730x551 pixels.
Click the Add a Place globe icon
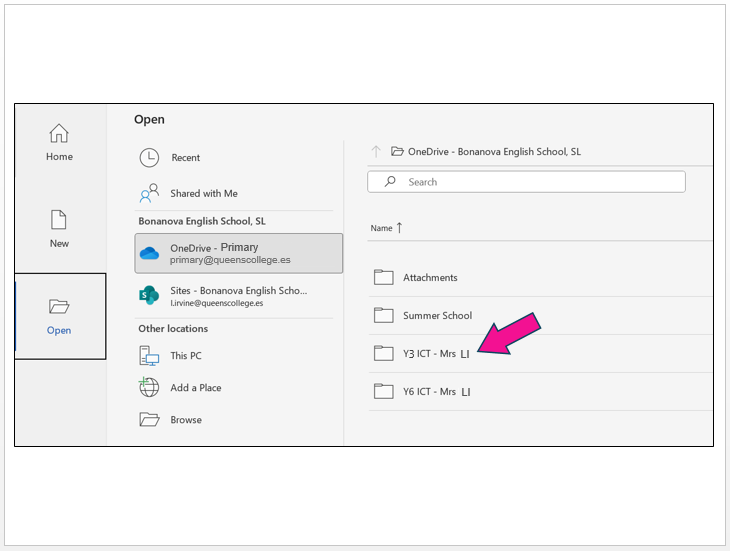pyautogui.click(x=149, y=388)
